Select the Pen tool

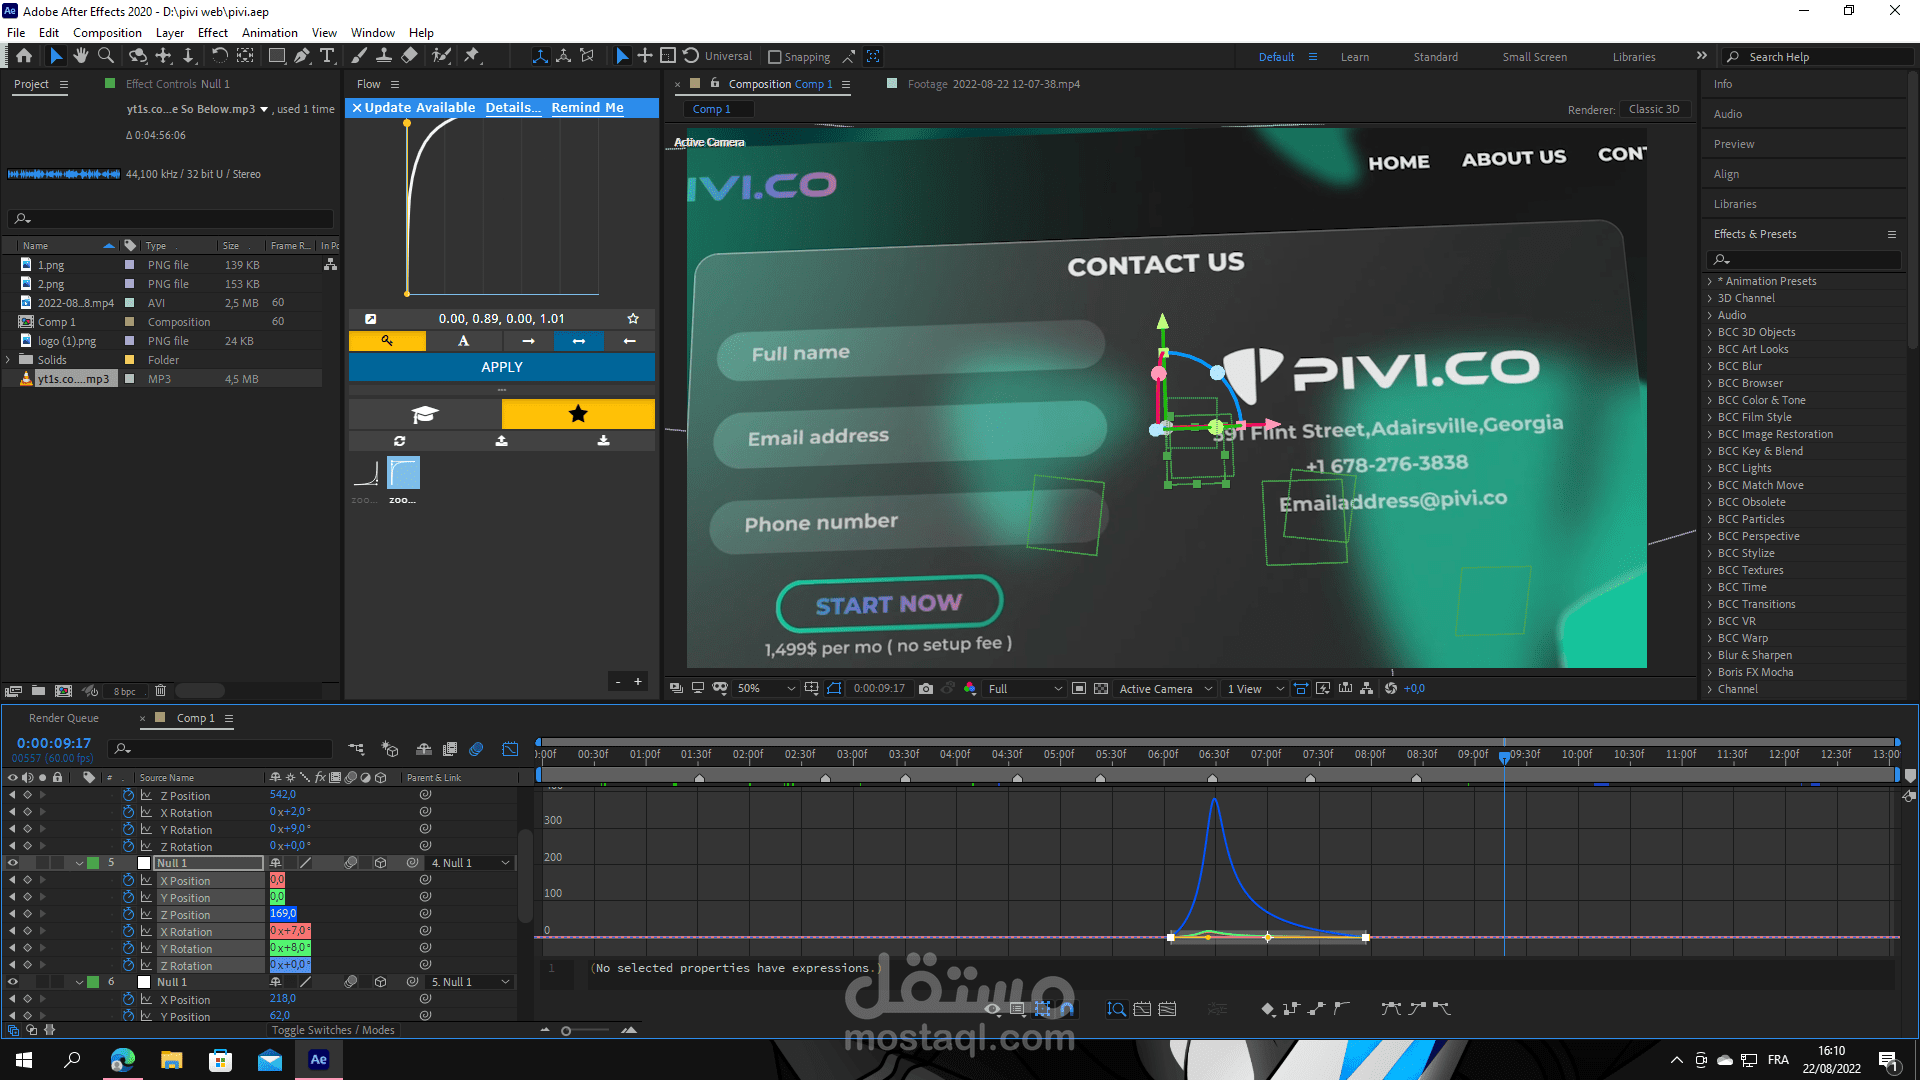tap(302, 56)
